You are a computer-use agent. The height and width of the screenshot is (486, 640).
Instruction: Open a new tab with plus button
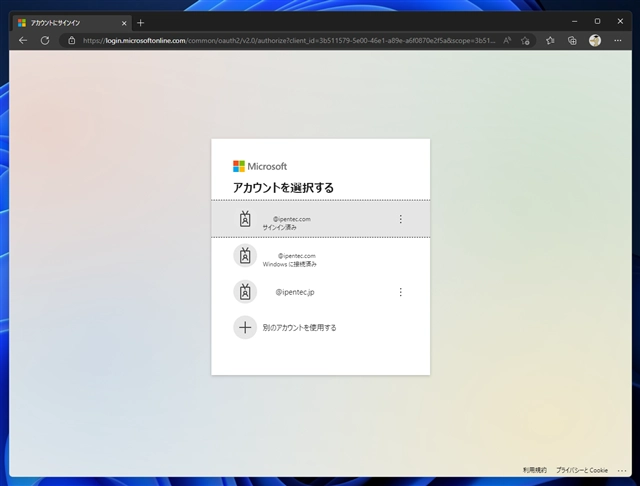[x=140, y=23]
